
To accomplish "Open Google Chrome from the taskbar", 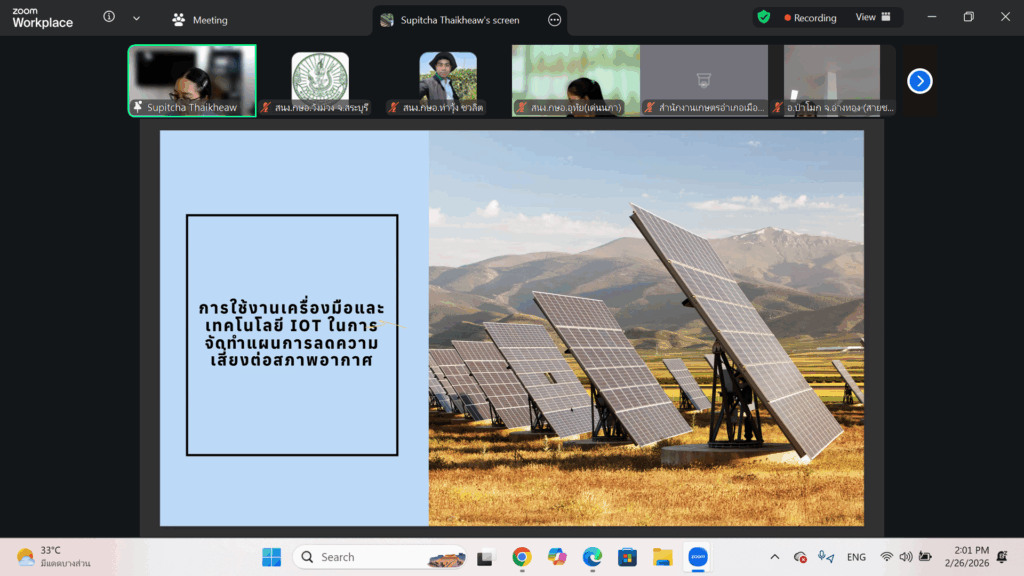I will click(x=521, y=557).
